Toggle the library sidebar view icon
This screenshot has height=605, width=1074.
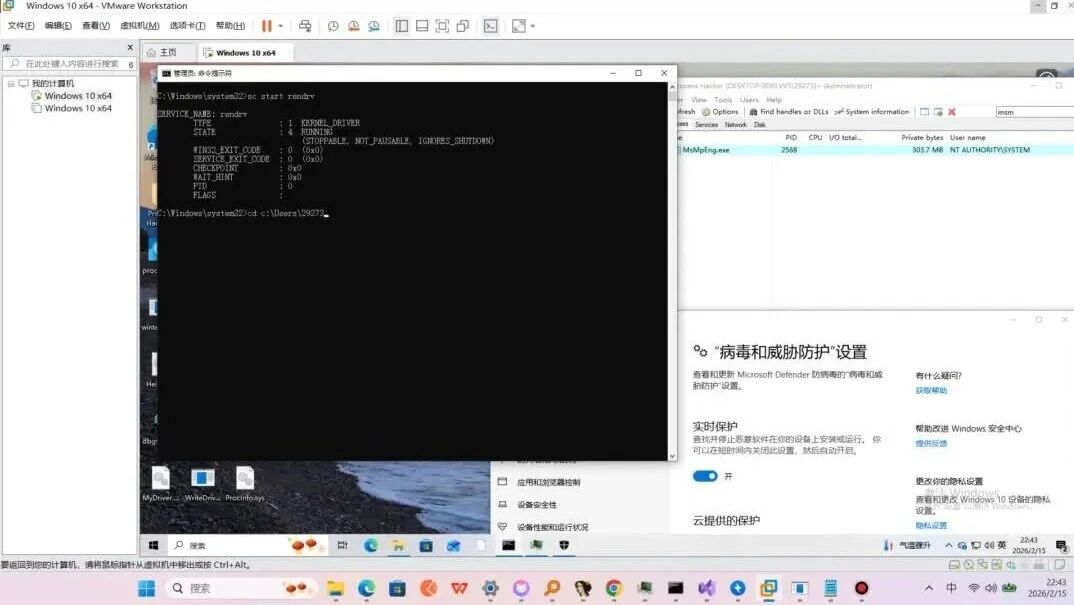point(401,26)
